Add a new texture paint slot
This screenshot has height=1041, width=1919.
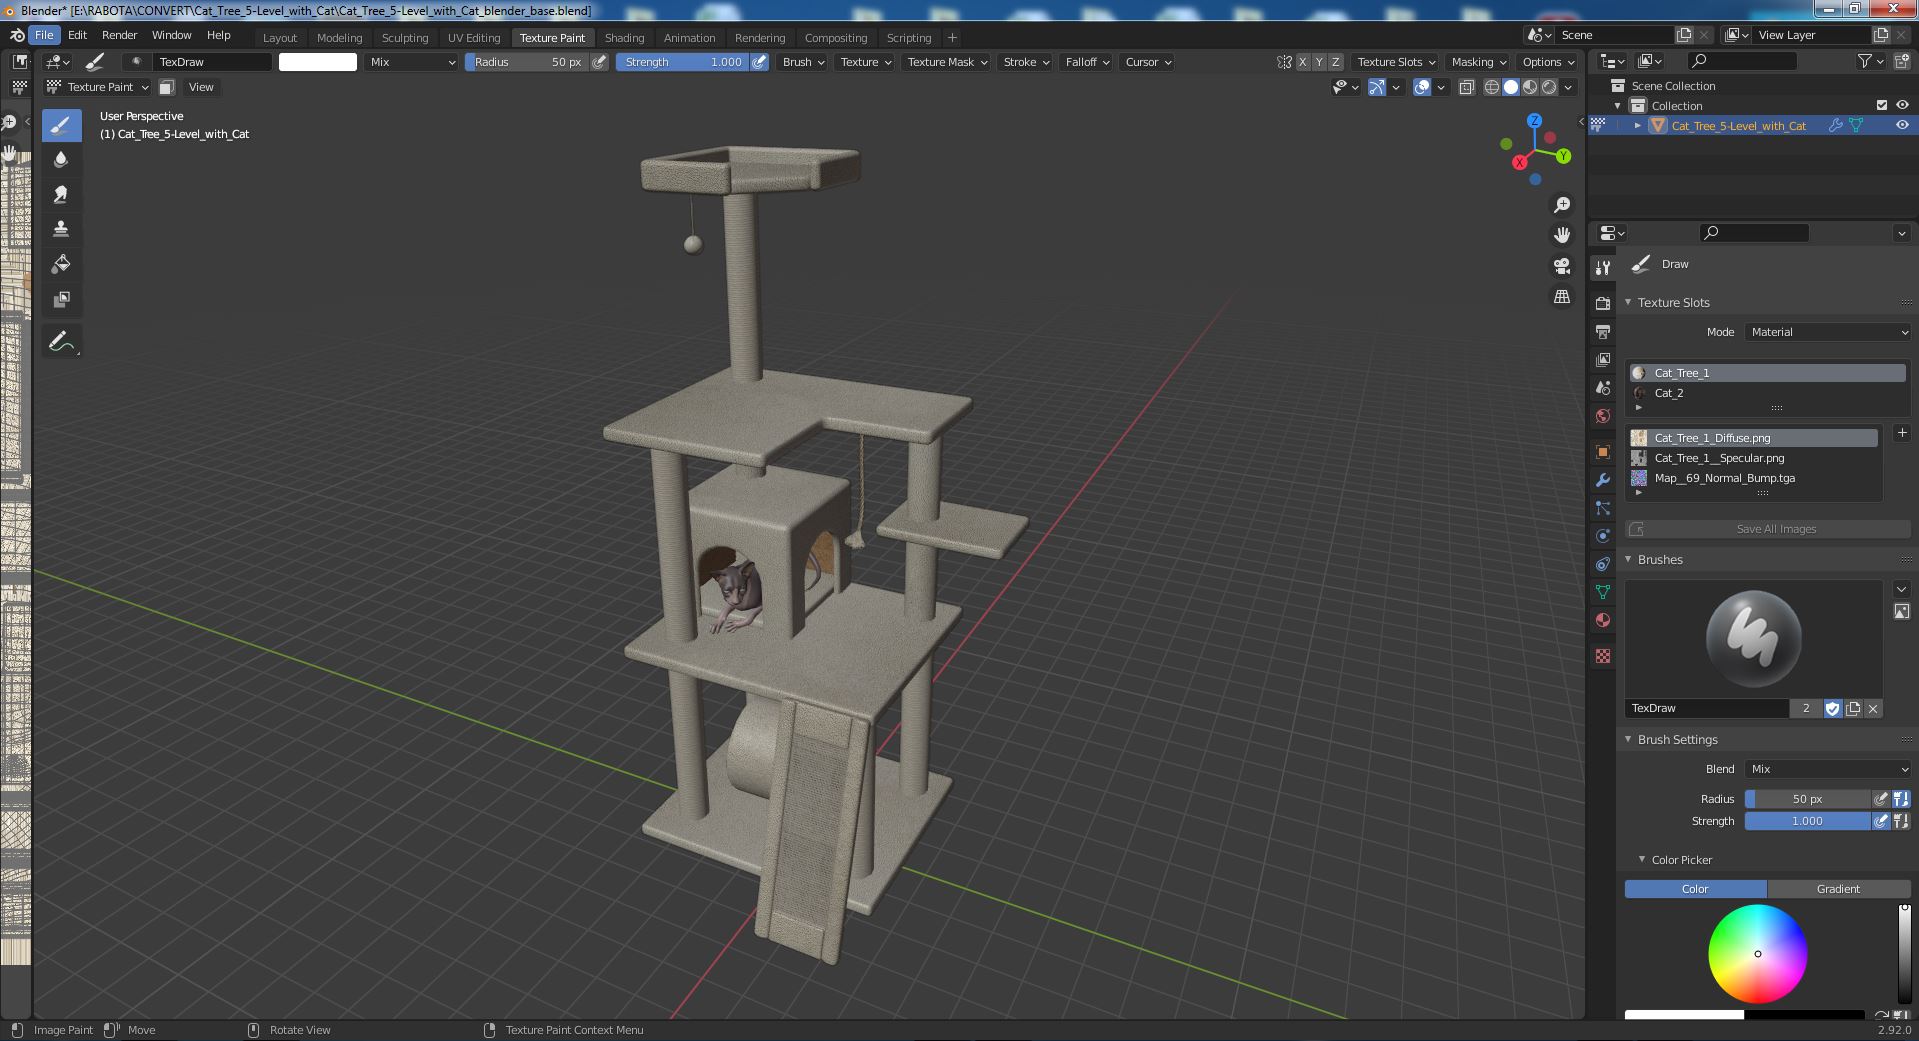[x=1902, y=433]
